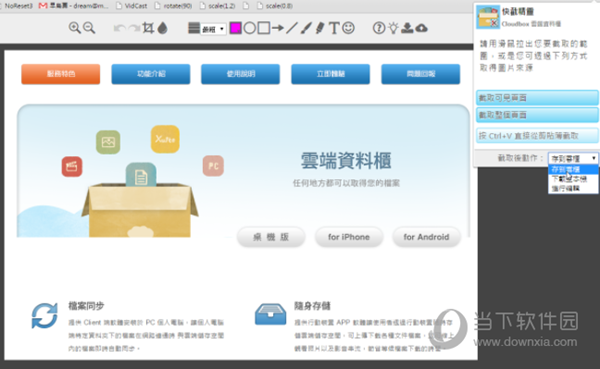Select the highlighter marker tool
The width and height of the screenshot is (600, 369).
coord(320,28)
